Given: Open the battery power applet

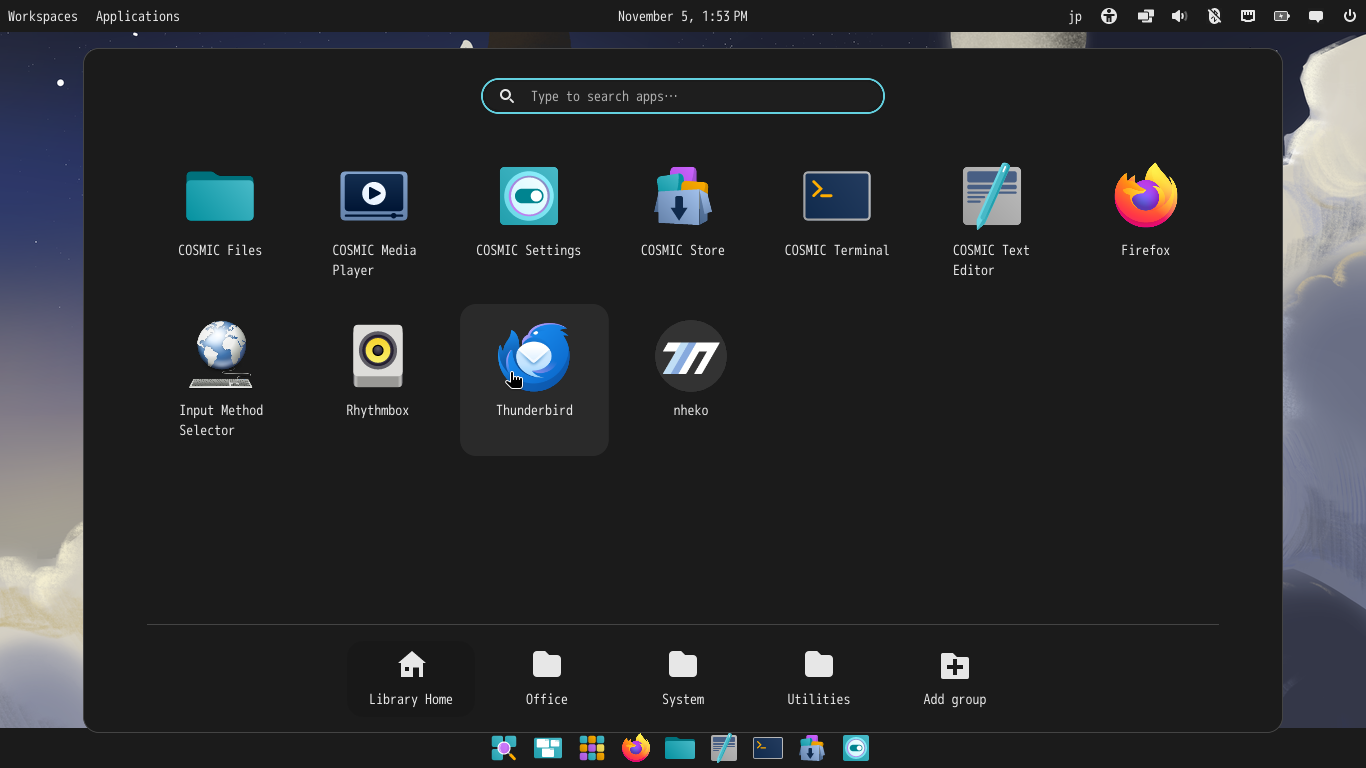Looking at the screenshot, I should pos(1282,16).
